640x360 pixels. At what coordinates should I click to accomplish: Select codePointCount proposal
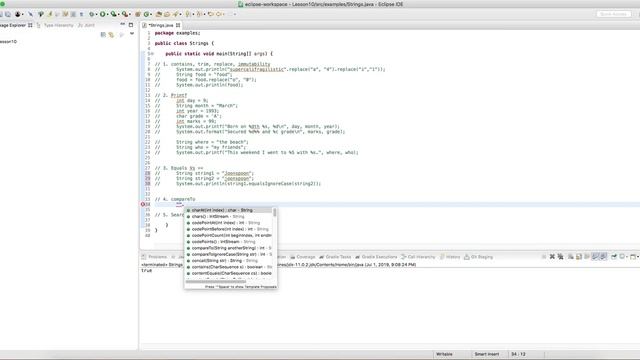(229, 236)
